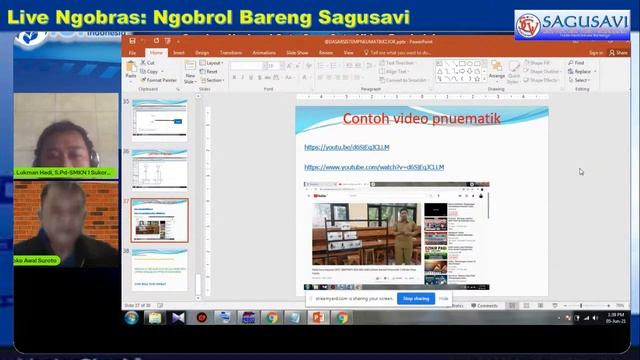640x360 pixels.
Task: Open the first Chrome taskbar icon
Action: (271, 318)
